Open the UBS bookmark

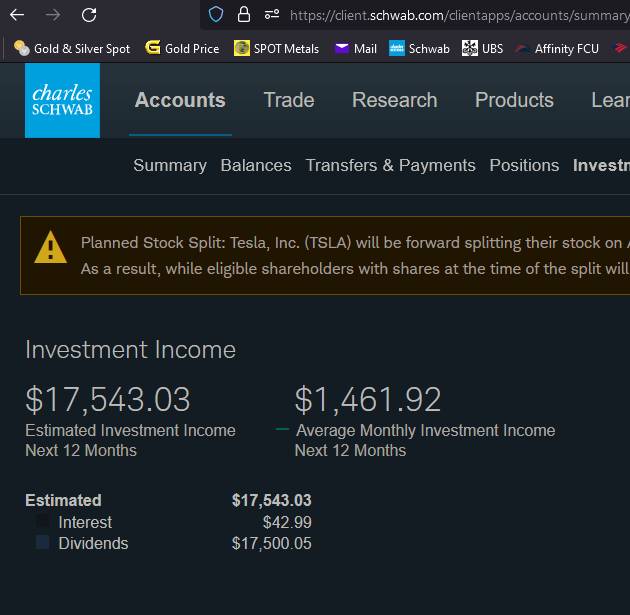483,48
